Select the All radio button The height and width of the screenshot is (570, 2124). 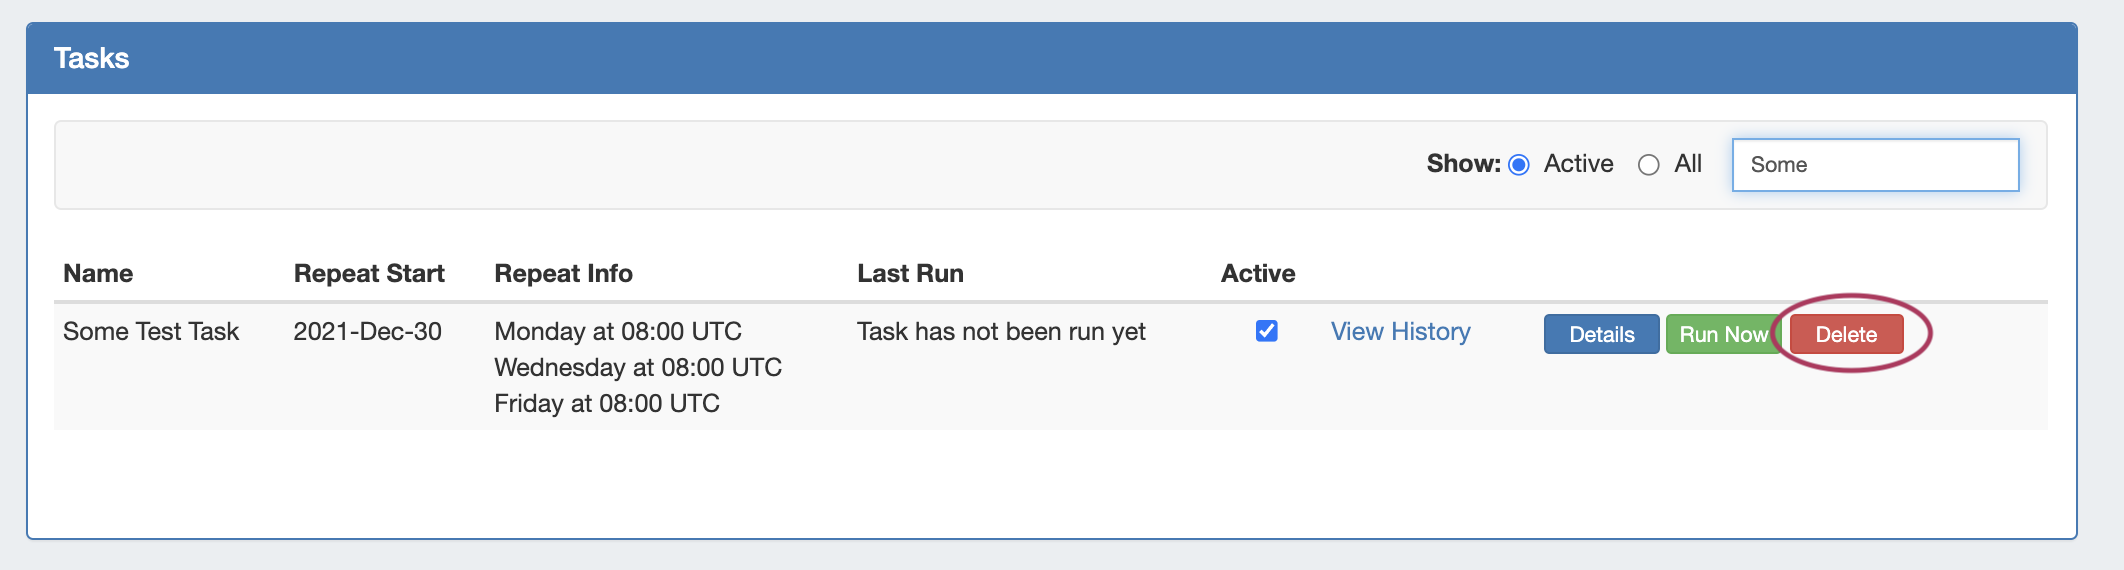pos(1648,165)
